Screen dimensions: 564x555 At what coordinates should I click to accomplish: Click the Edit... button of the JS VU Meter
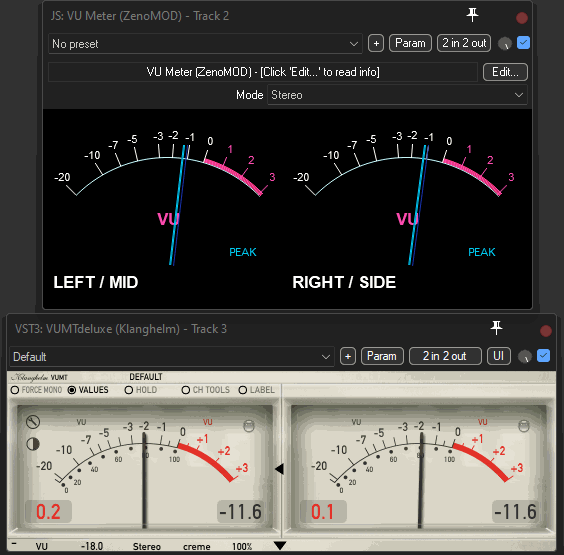coord(505,72)
